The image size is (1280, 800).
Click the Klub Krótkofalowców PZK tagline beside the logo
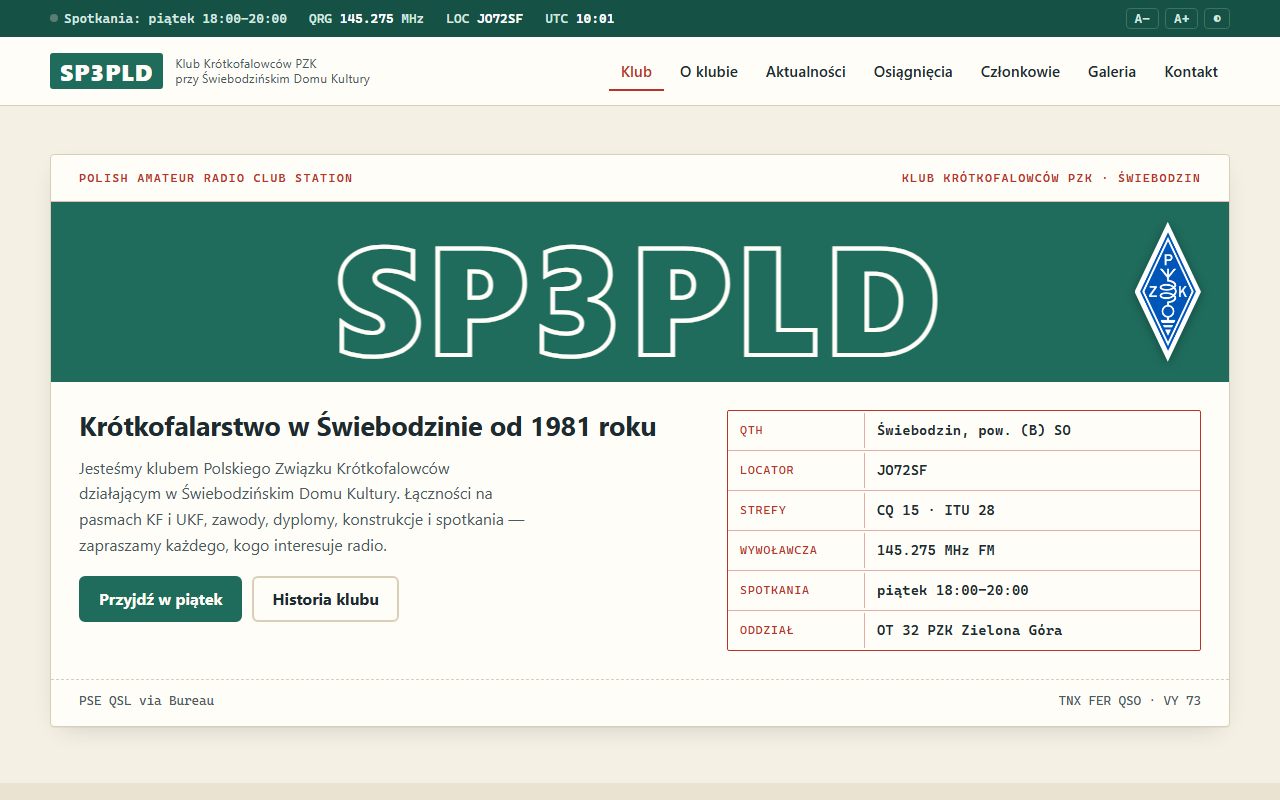coord(273,71)
